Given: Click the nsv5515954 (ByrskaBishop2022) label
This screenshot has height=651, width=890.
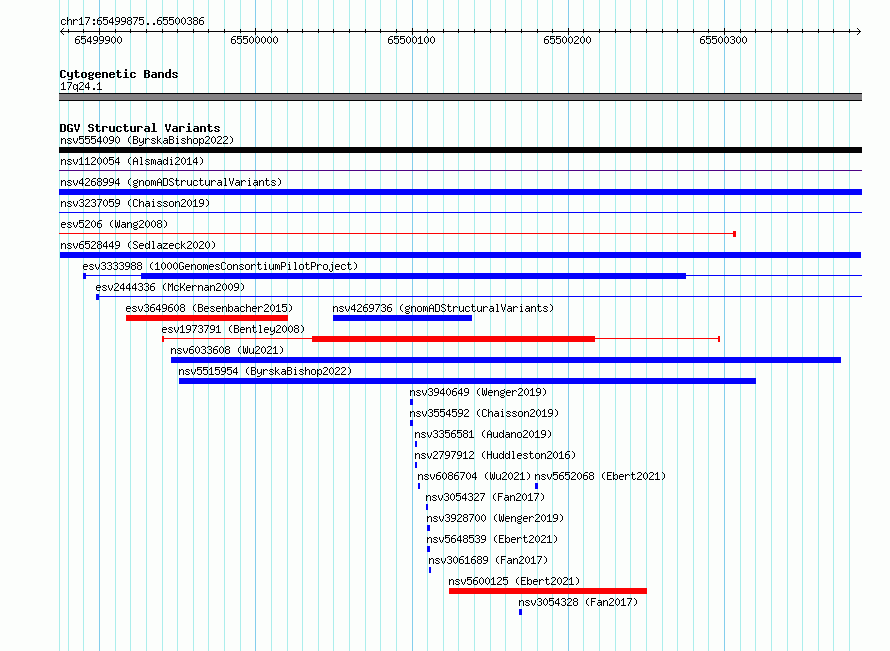Looking at the screenshot, I should pyautogui.click(x=265, y=371).
